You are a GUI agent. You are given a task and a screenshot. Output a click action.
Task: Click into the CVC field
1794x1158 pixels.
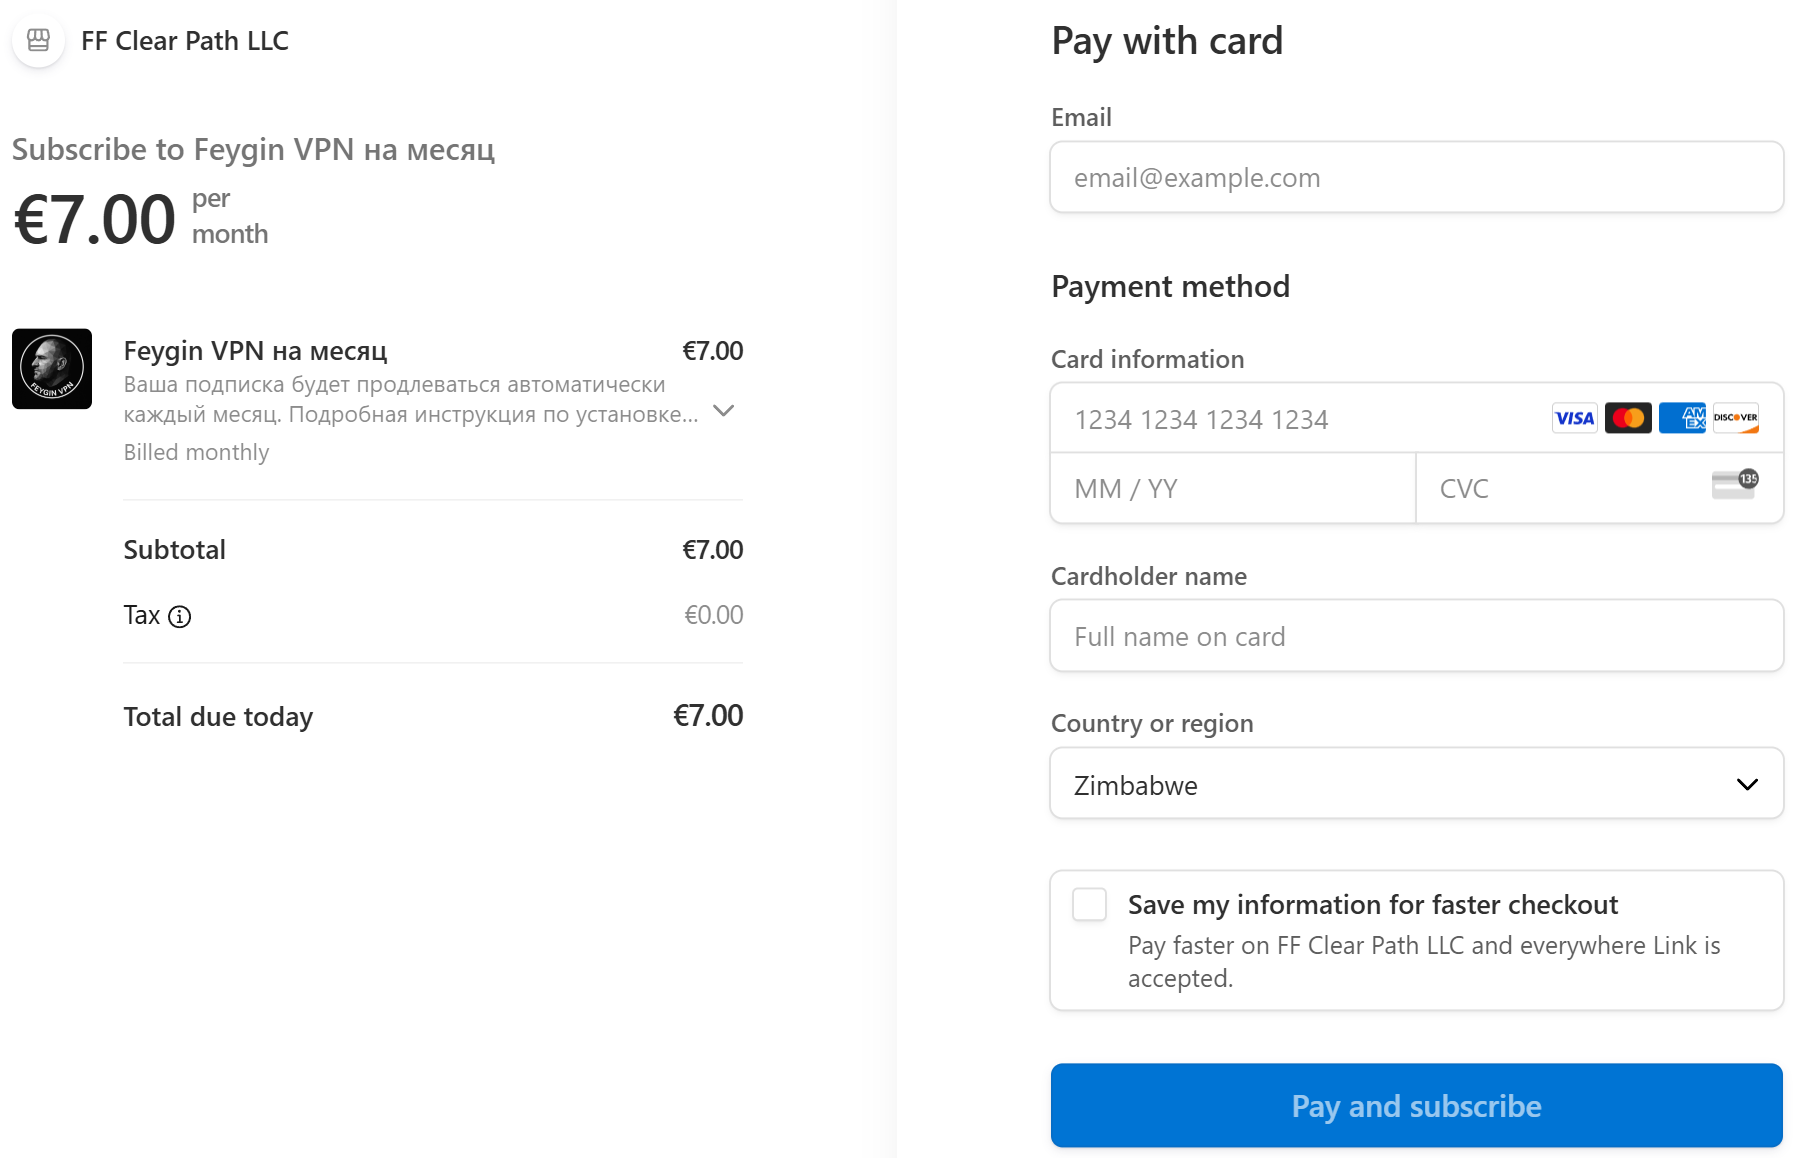1560,489
